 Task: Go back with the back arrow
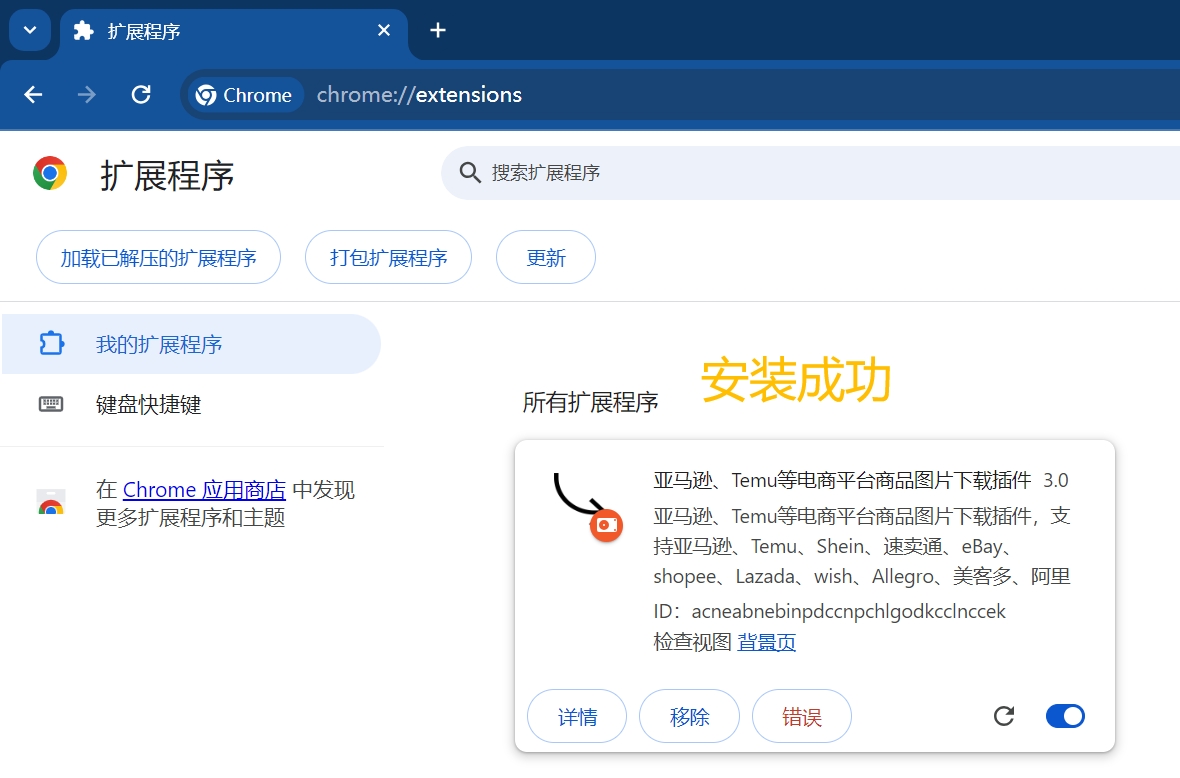[x=33, y=95]
